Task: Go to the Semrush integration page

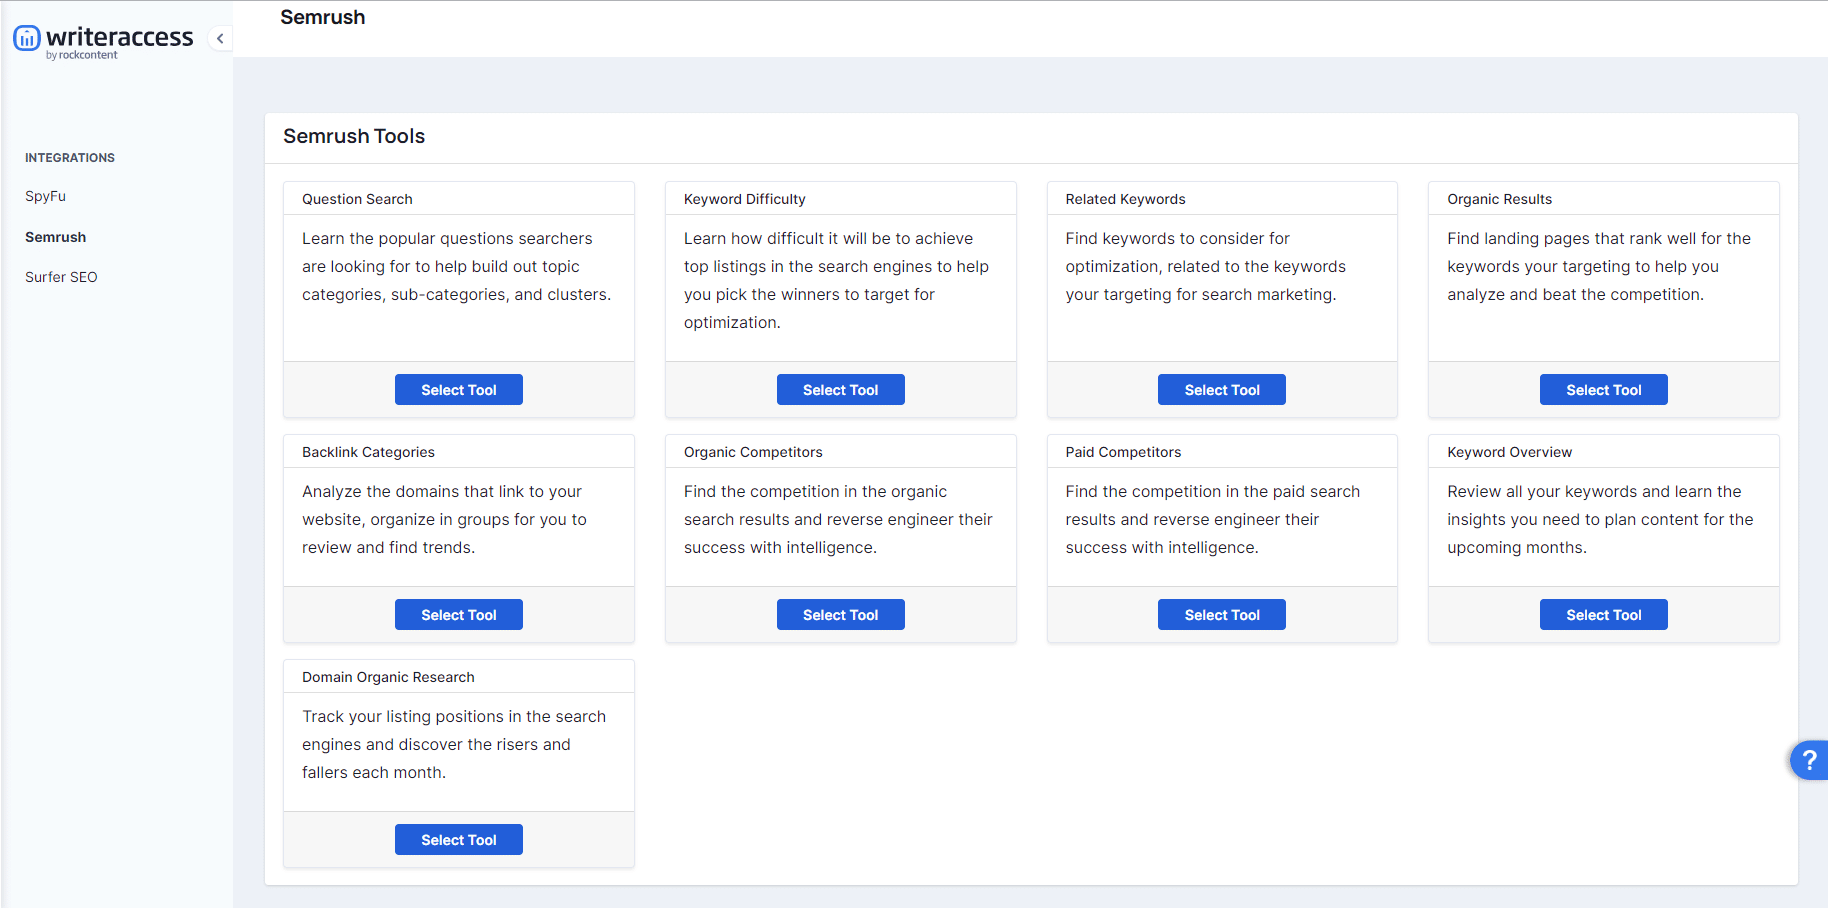Action: (56, 237)
